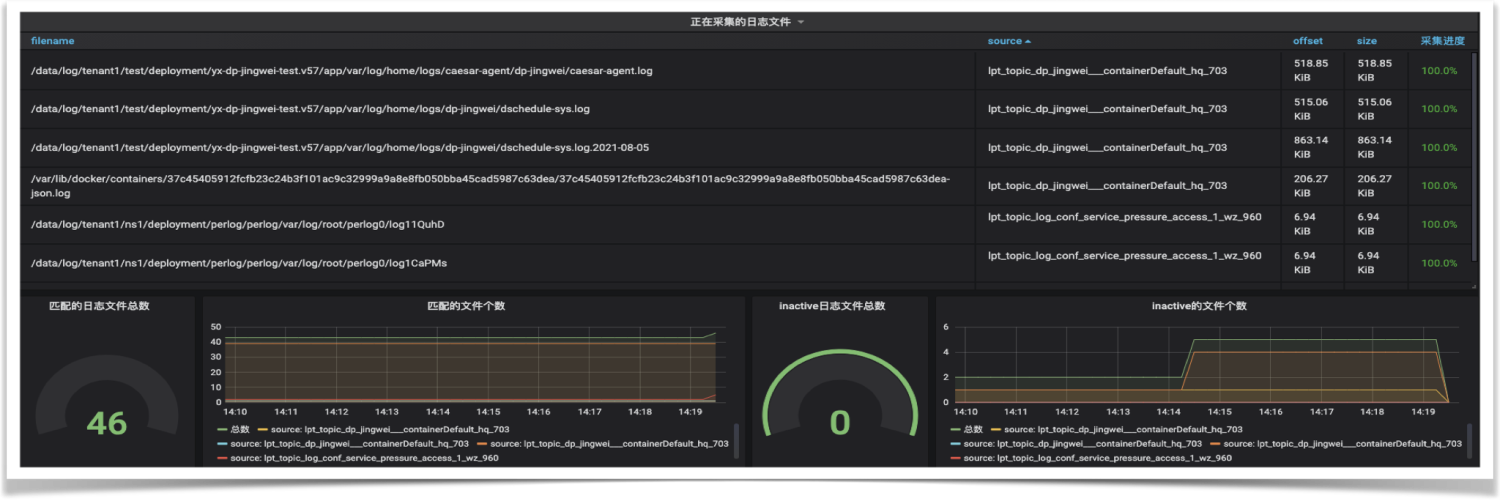Select the perlog0/log11QuhD filename cell
This screenshot has height=501, width=1500.
(499, 224)
